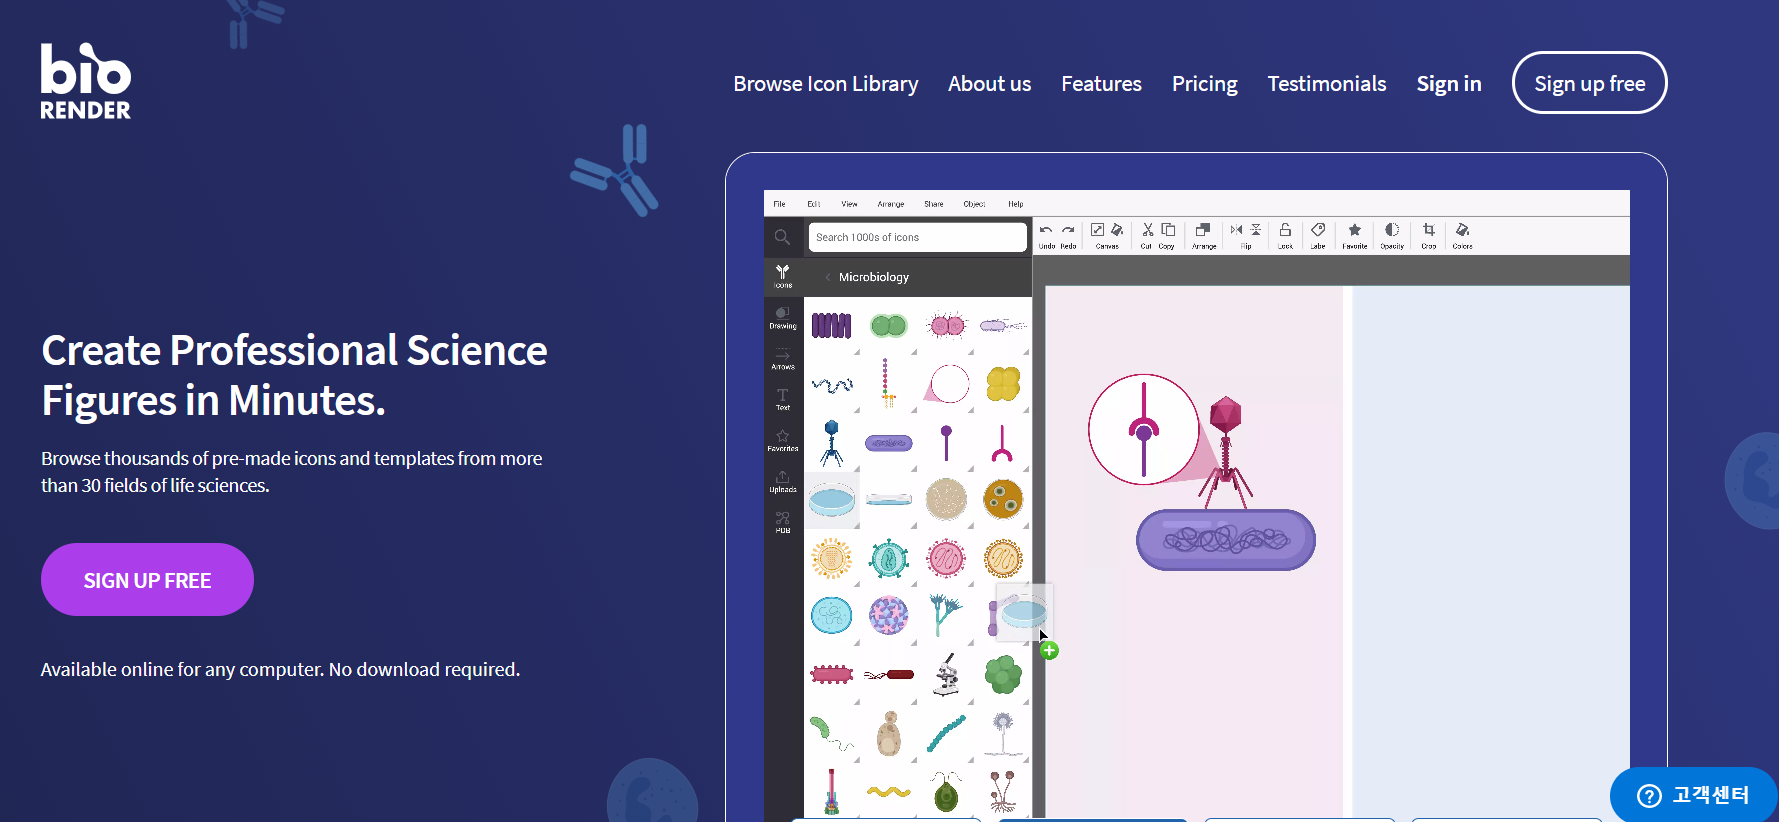Viewport: 1779px width, 822px height.
Task: Open the Object menu in the editor
Action: pos(974,204)
